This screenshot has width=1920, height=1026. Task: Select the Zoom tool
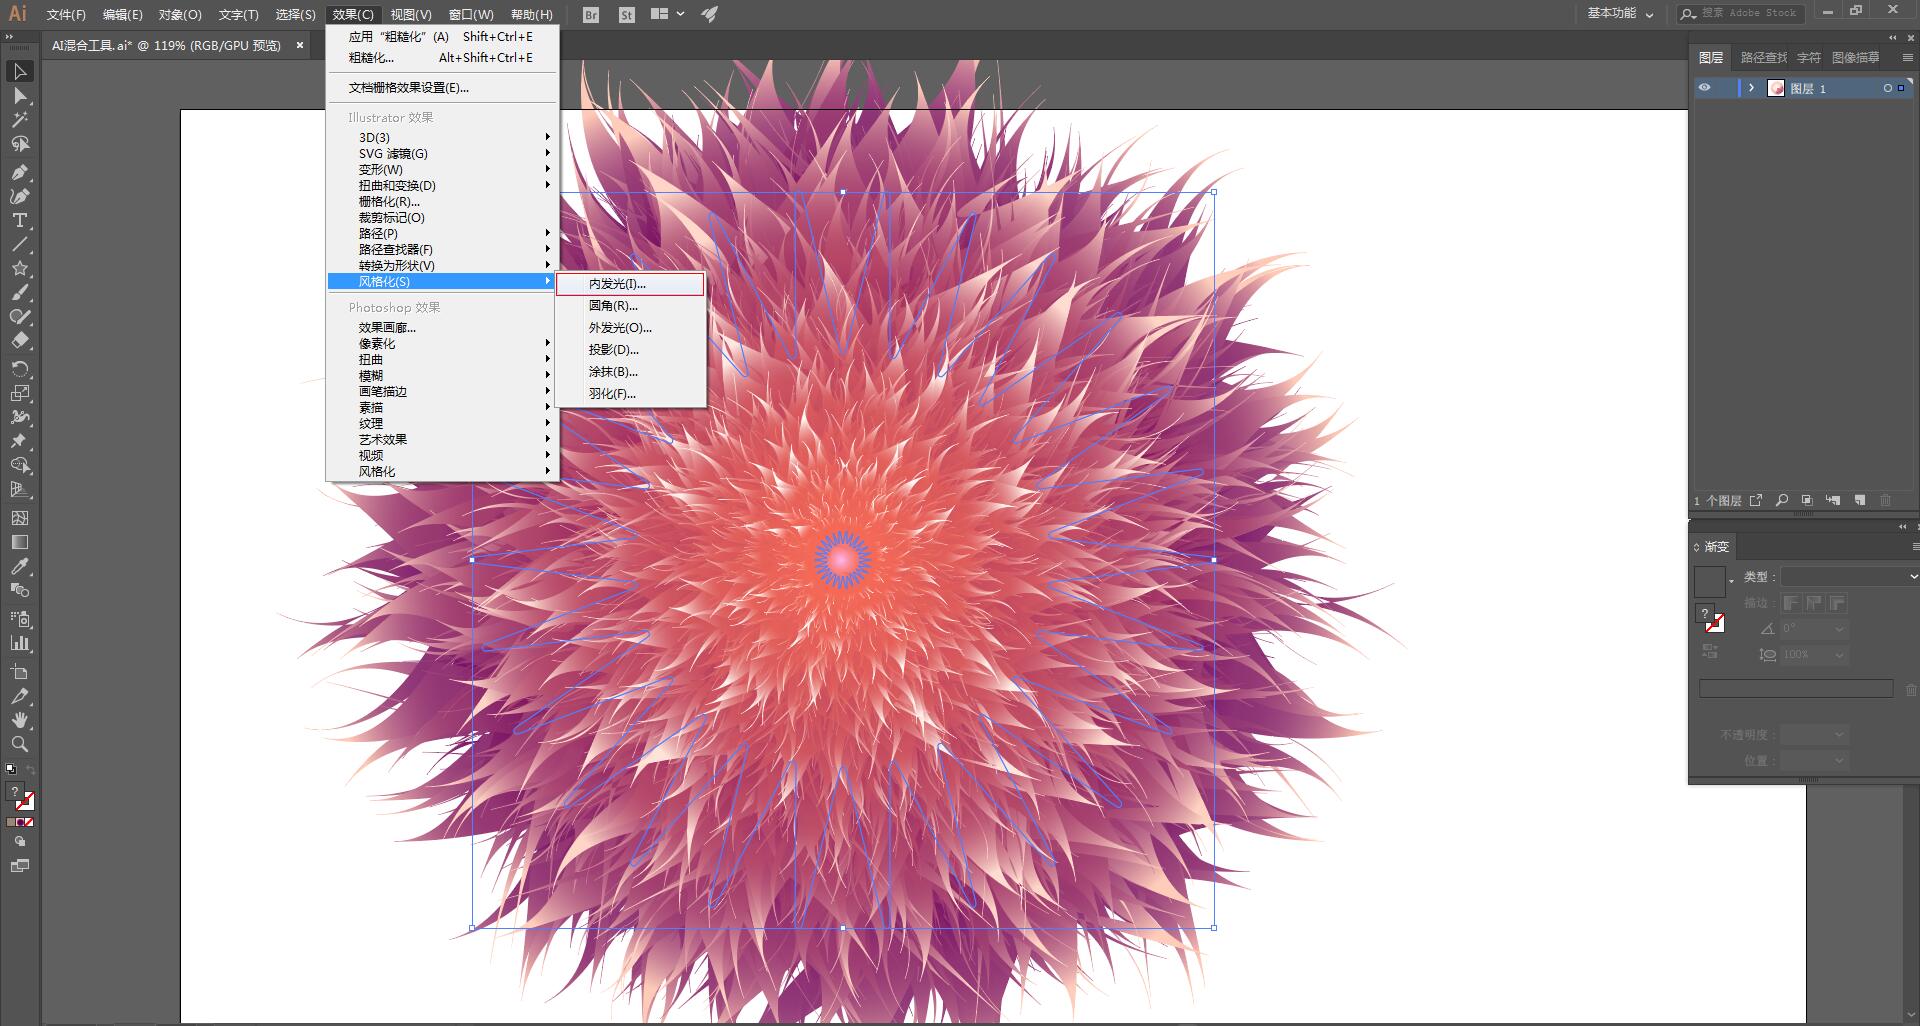coord(20,744)
